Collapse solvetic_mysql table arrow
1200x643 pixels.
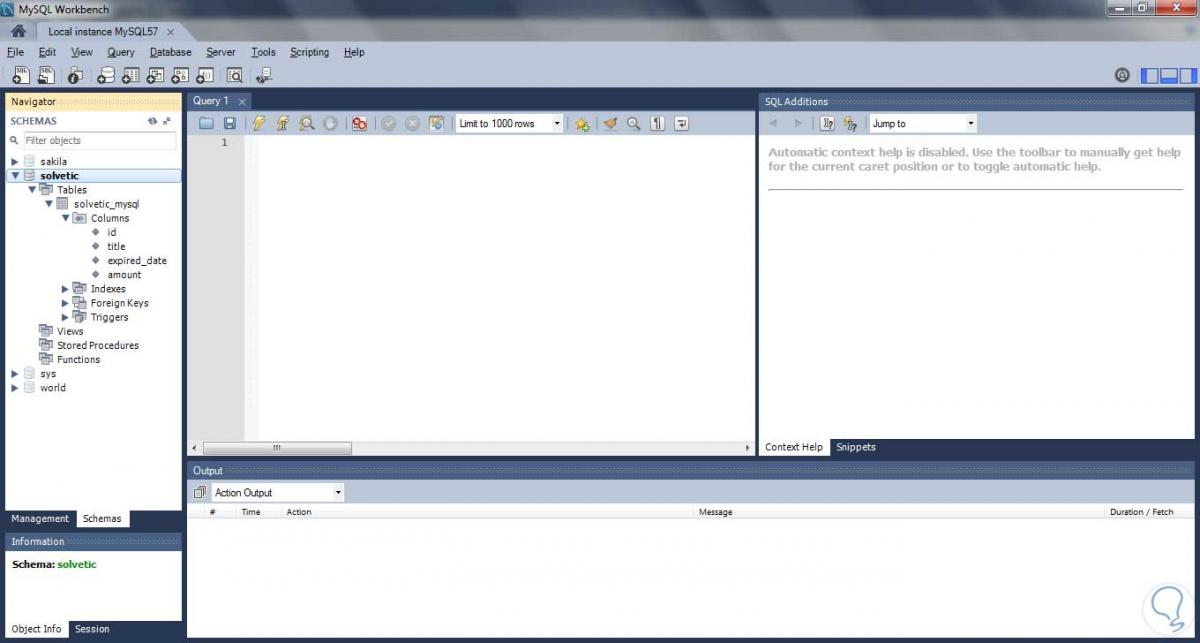48,204
